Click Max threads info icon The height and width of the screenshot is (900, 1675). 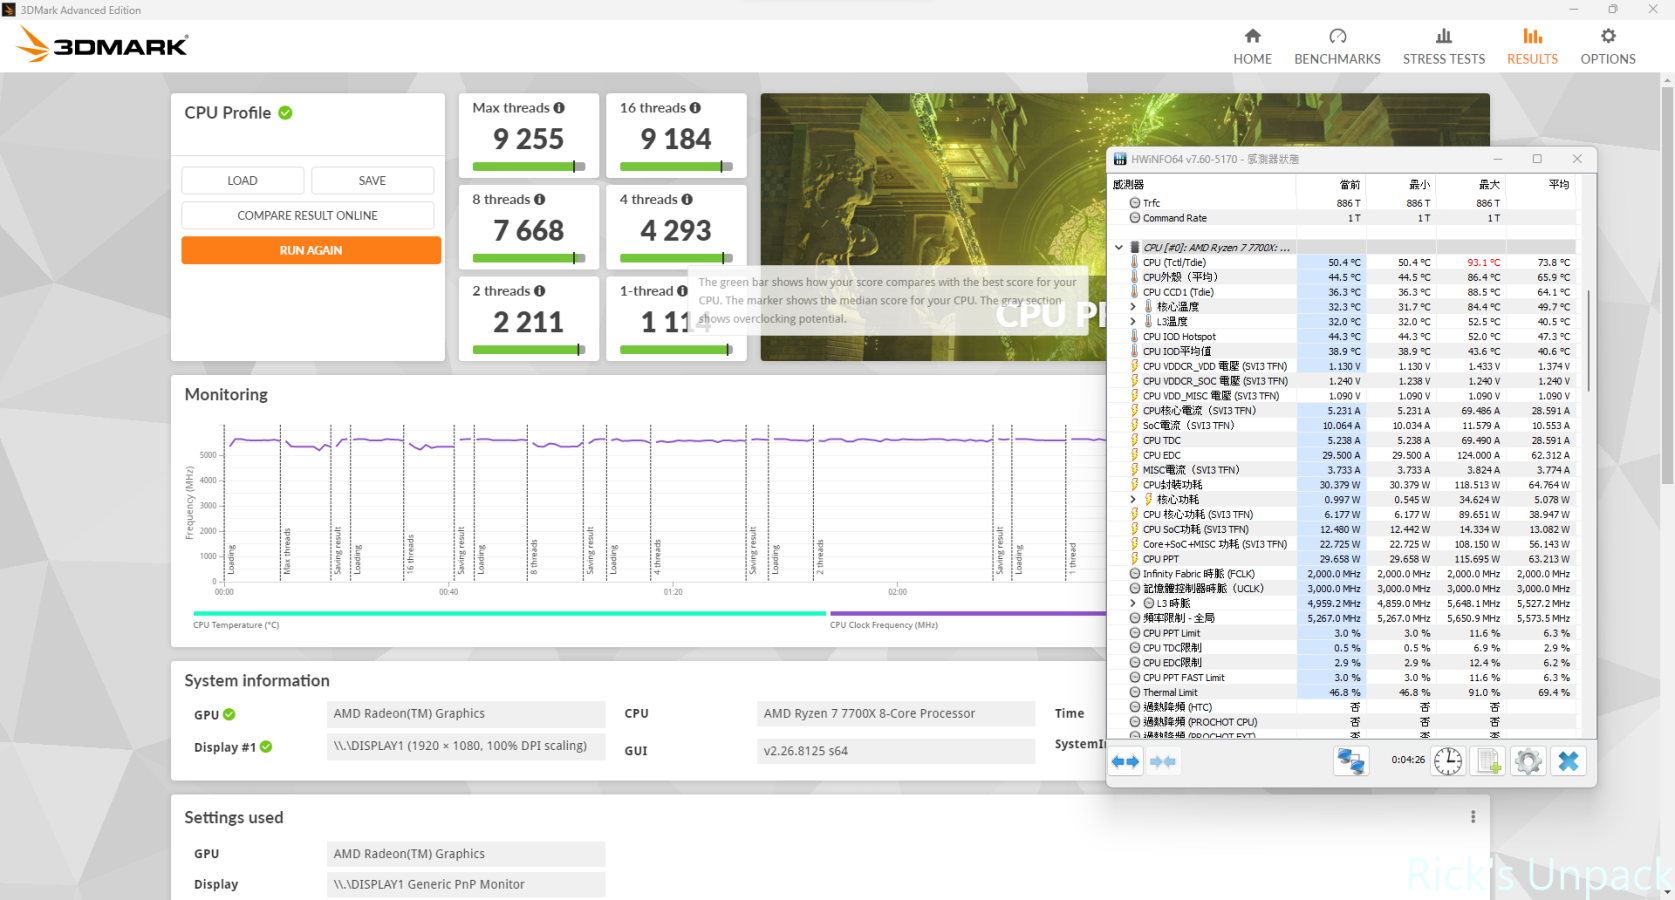(559, 108)
